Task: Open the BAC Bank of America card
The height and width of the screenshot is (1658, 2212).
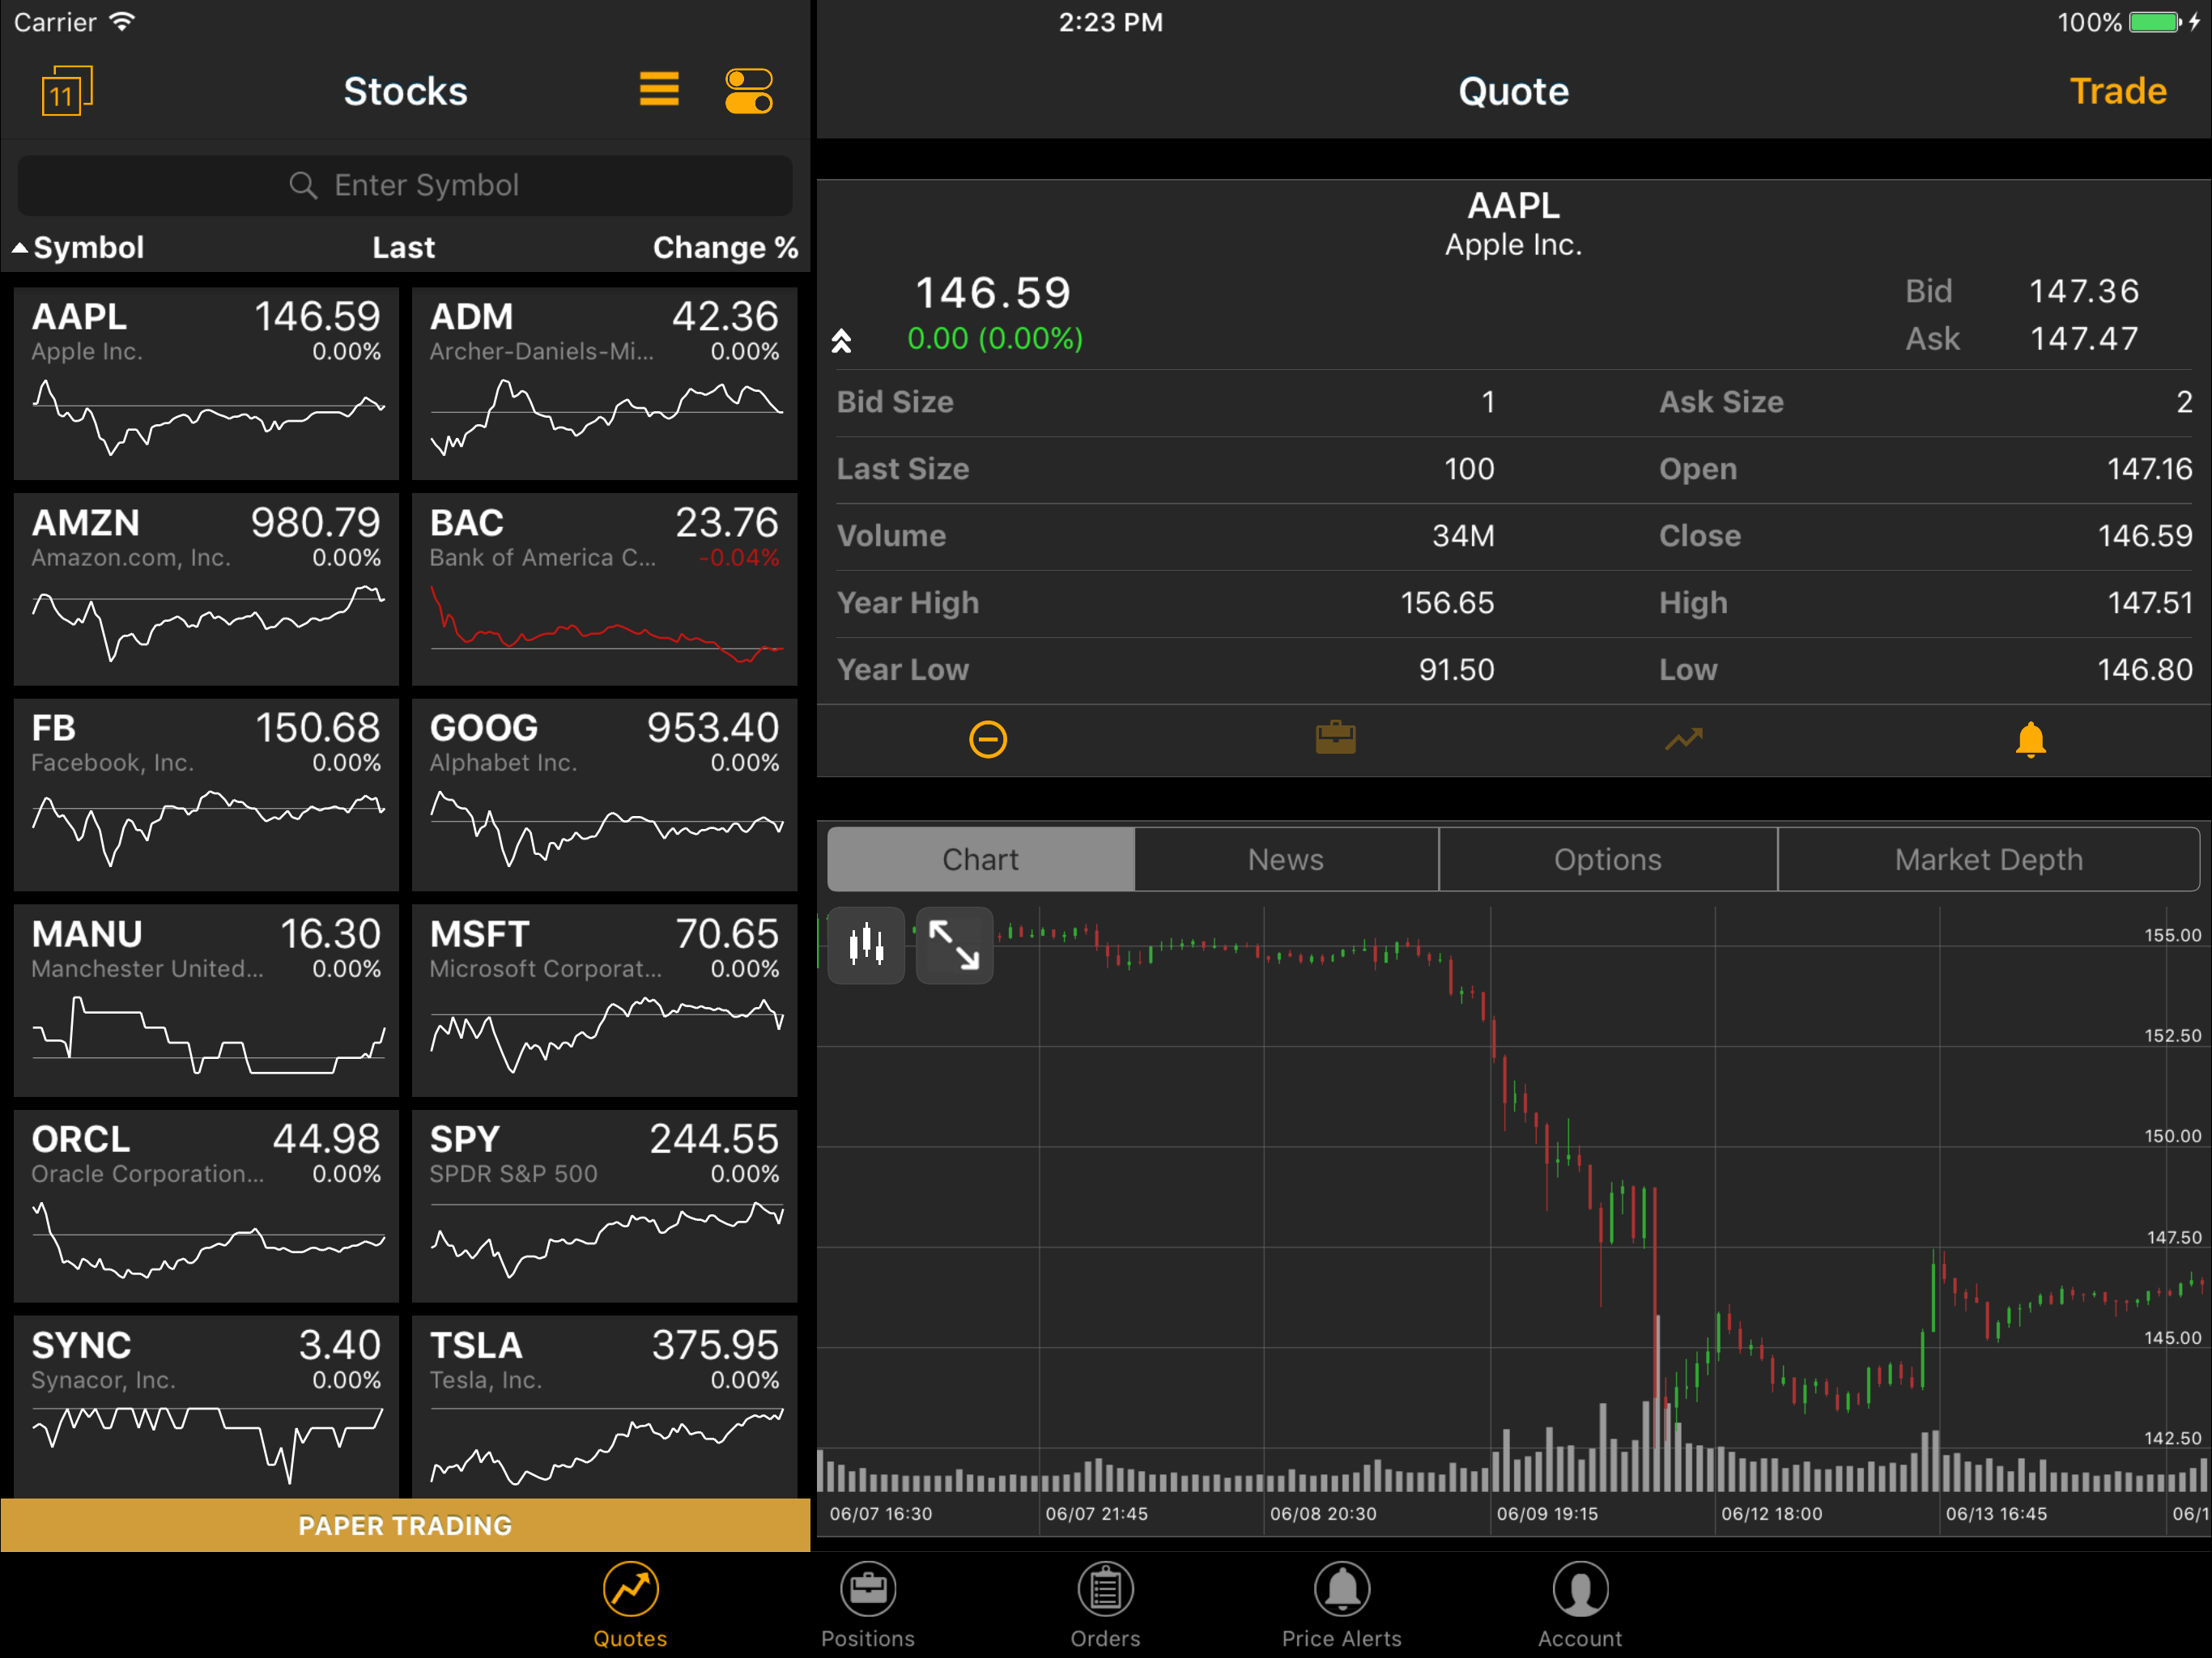Action: (x=604, y=589)
